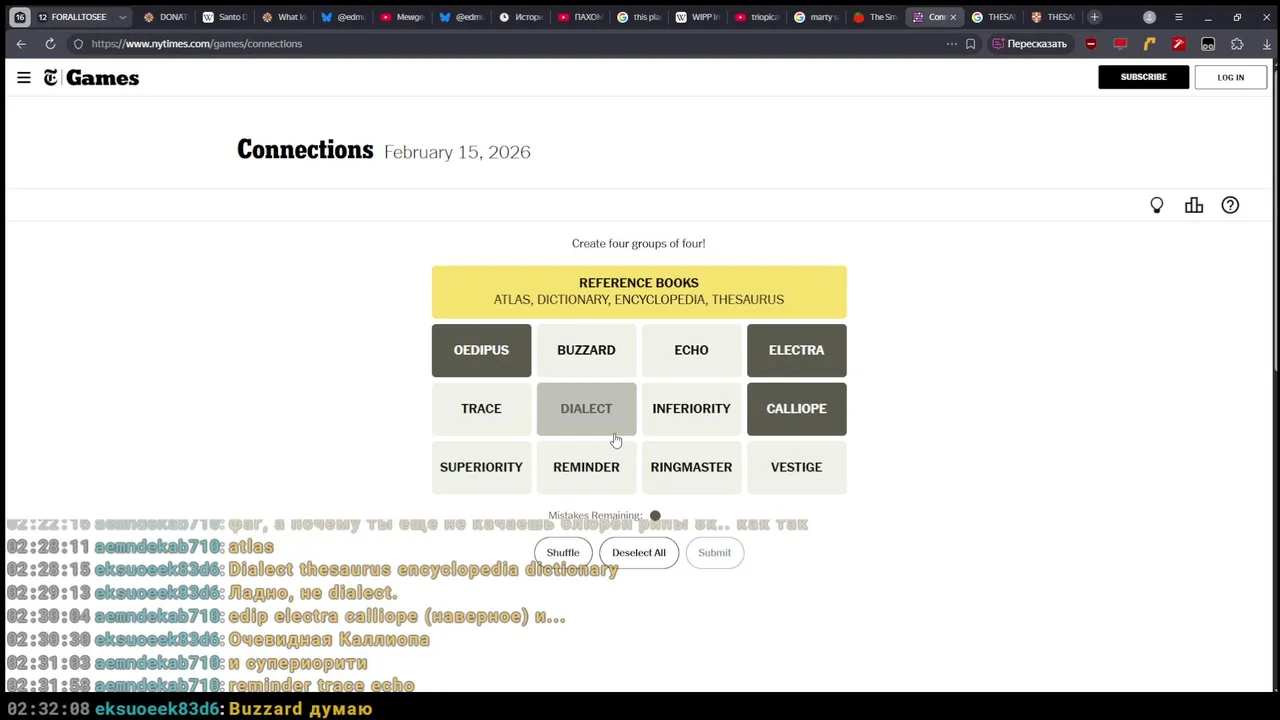Click the Connections heading title
This screenshot has height=720, width=1280.
point(305,150)
